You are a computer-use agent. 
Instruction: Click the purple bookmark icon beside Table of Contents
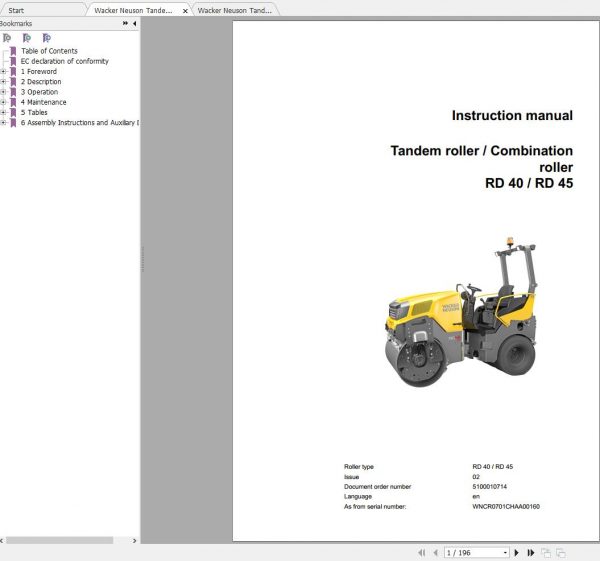13,51
